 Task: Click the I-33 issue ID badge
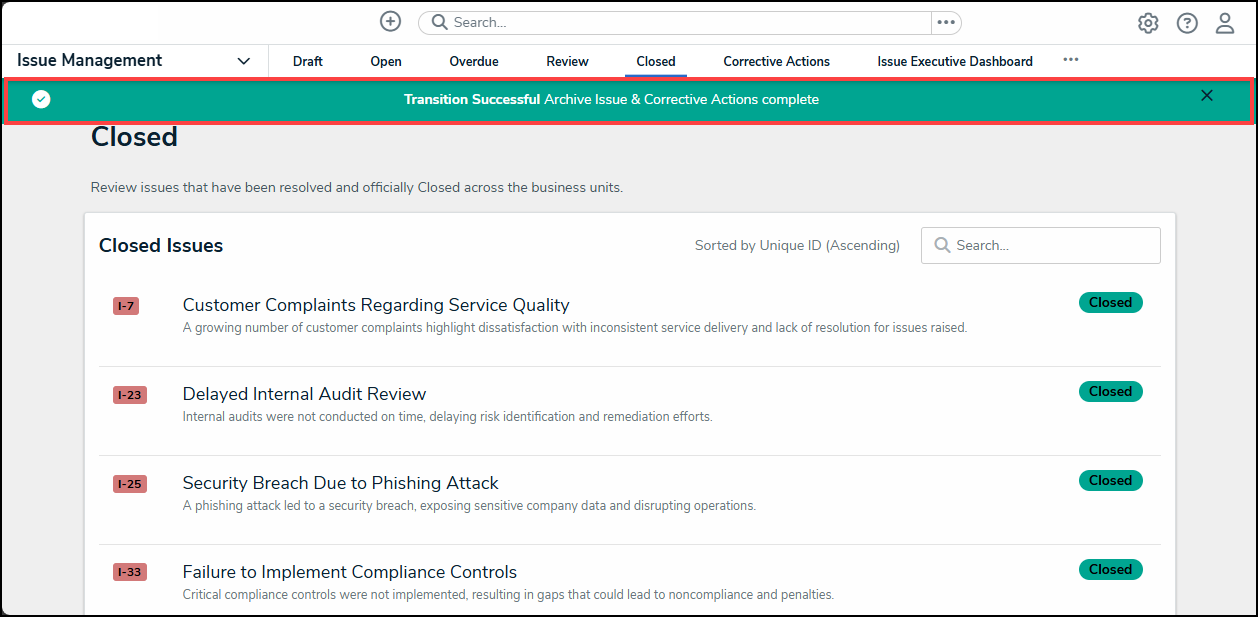130,573
